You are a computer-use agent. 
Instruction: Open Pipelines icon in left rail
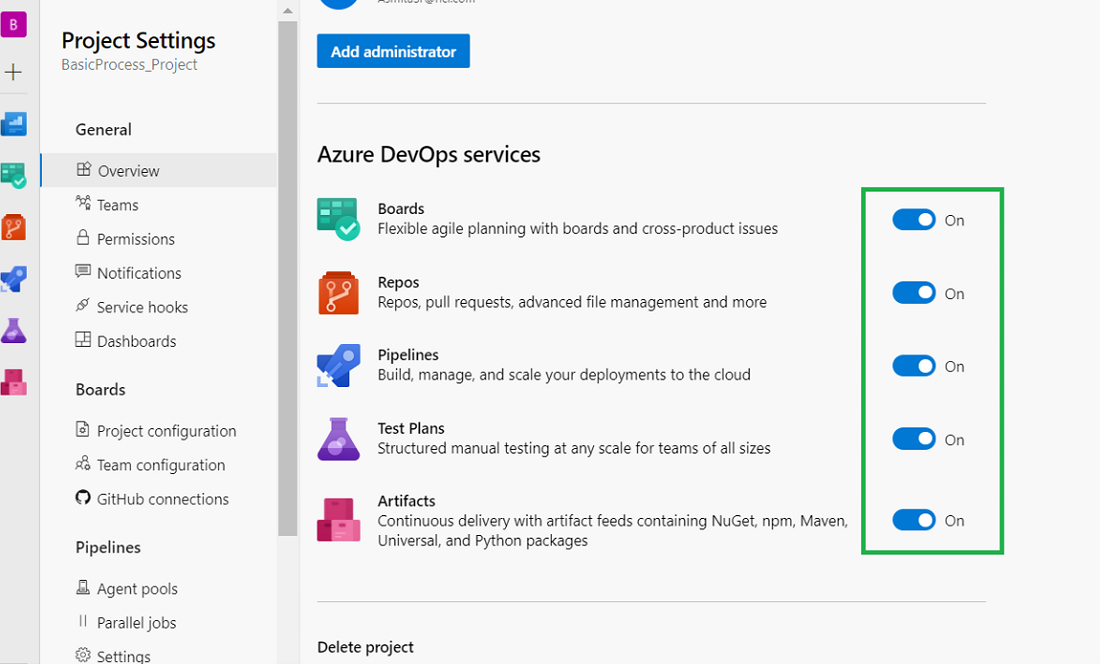click(13, 279)
